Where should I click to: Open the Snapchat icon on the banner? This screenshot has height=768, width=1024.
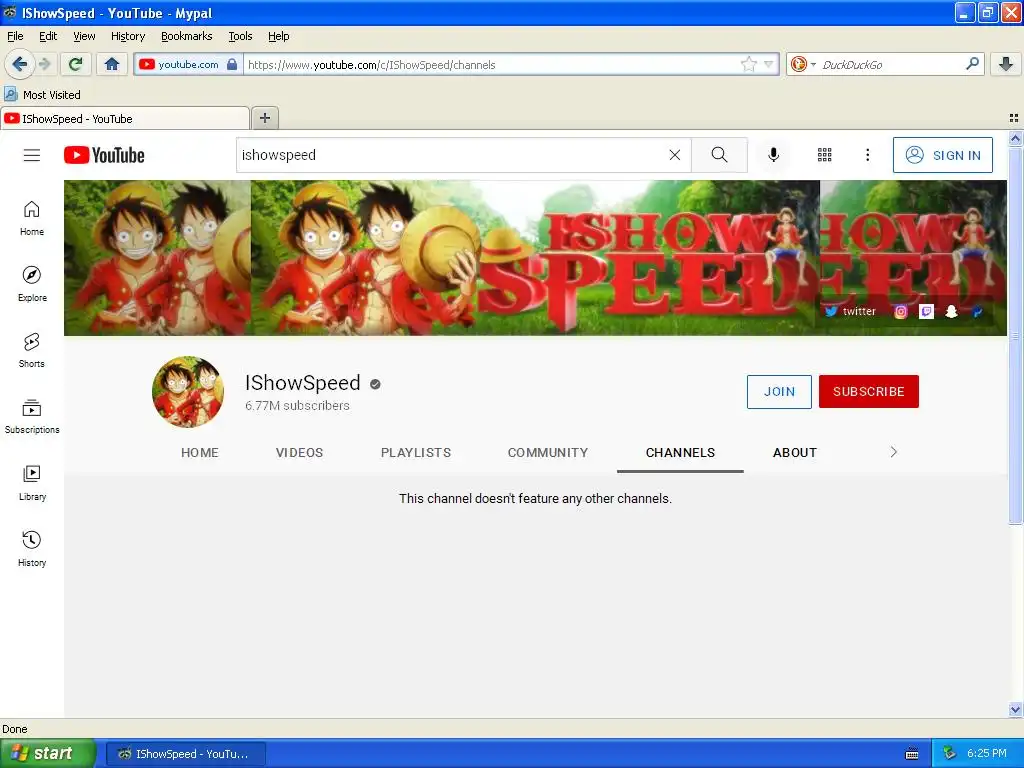[952, 312]
